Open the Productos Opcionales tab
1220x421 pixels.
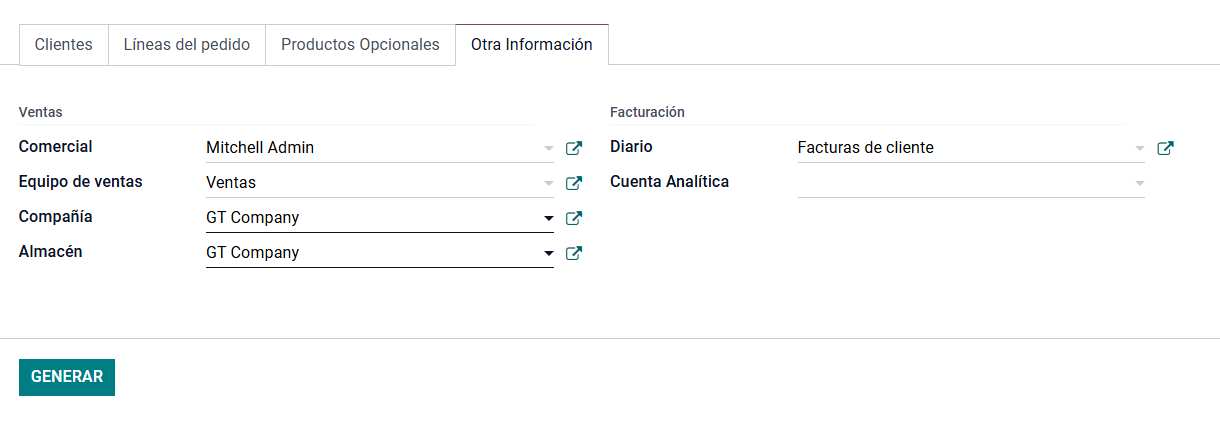[x=360, y=45]
